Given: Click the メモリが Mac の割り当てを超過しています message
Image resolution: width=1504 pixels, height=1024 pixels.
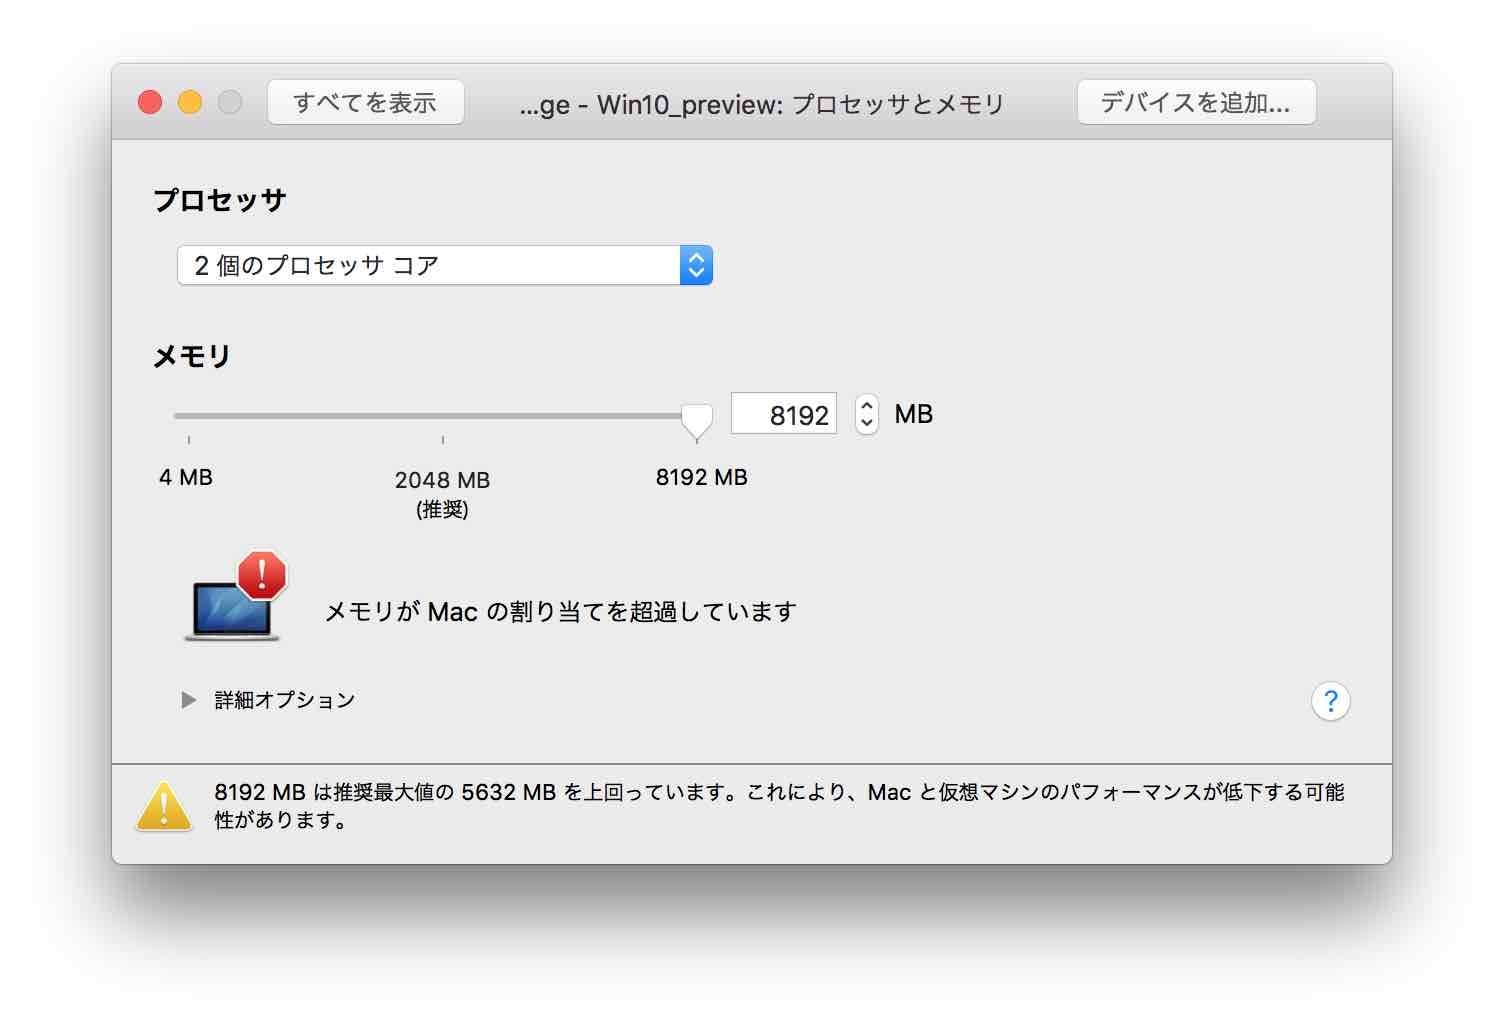Looking at the screenshot, I should tap(561, 611).
